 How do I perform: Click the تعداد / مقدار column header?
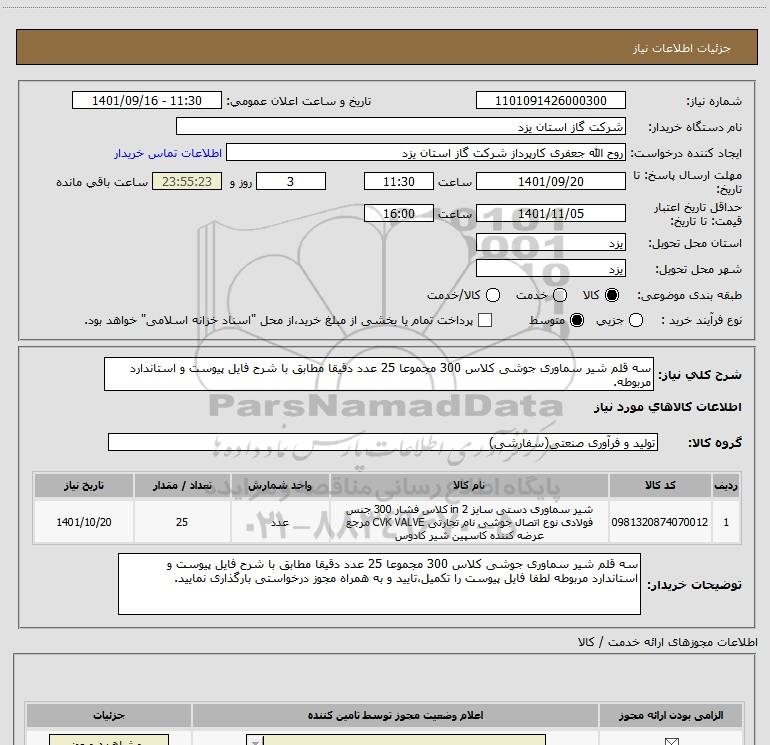[182, 486]
